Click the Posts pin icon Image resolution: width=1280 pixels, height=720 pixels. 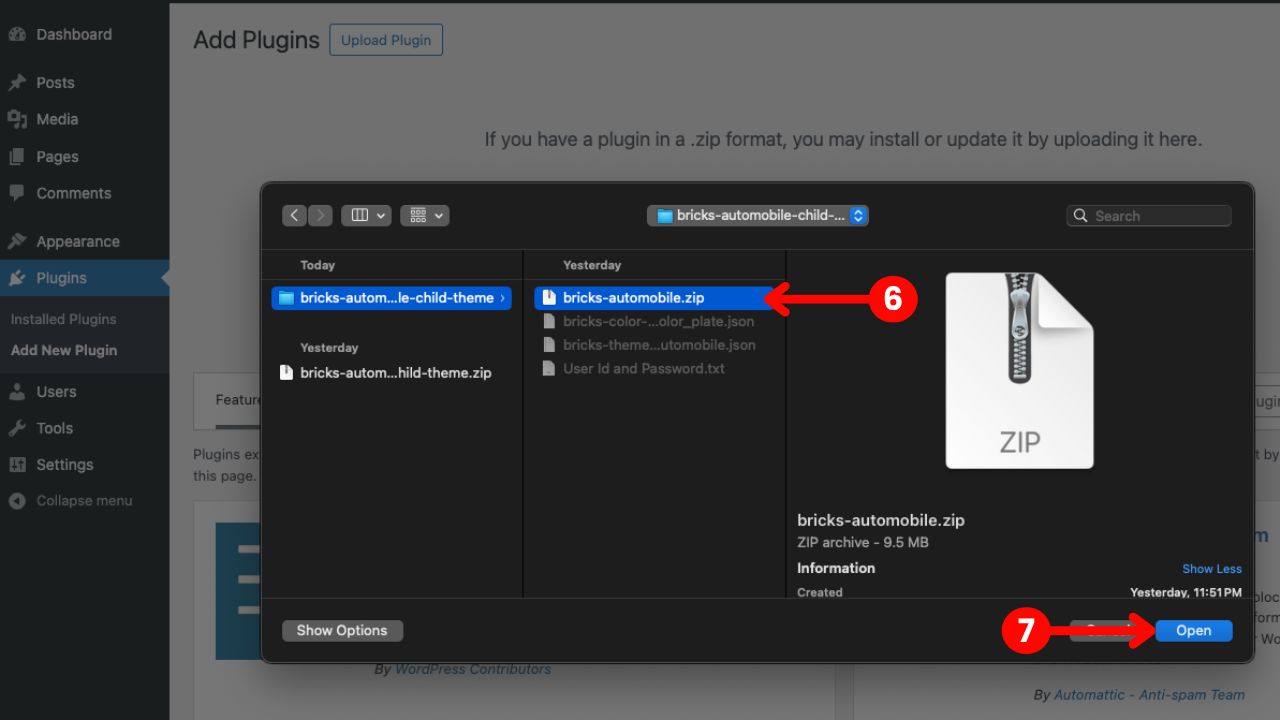point(17,82)
